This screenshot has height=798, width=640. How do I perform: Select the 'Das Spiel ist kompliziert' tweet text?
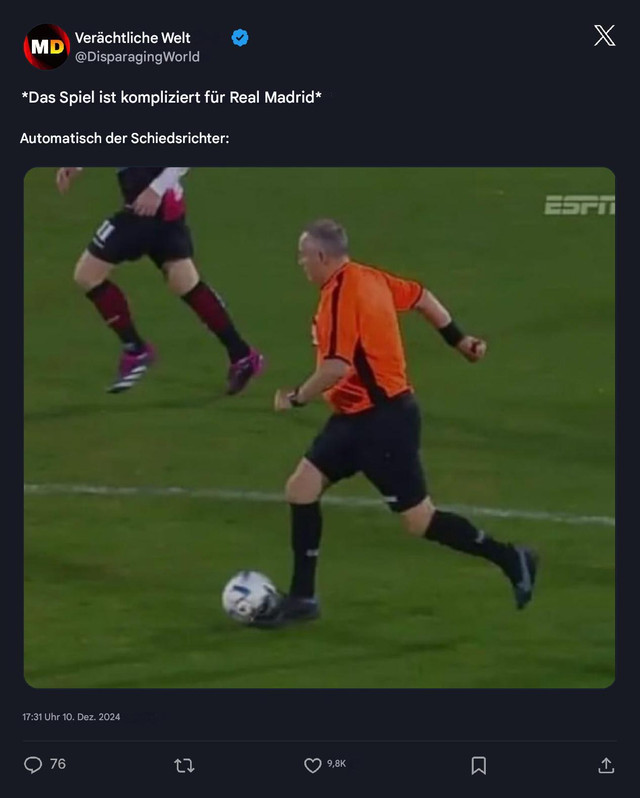171,97
